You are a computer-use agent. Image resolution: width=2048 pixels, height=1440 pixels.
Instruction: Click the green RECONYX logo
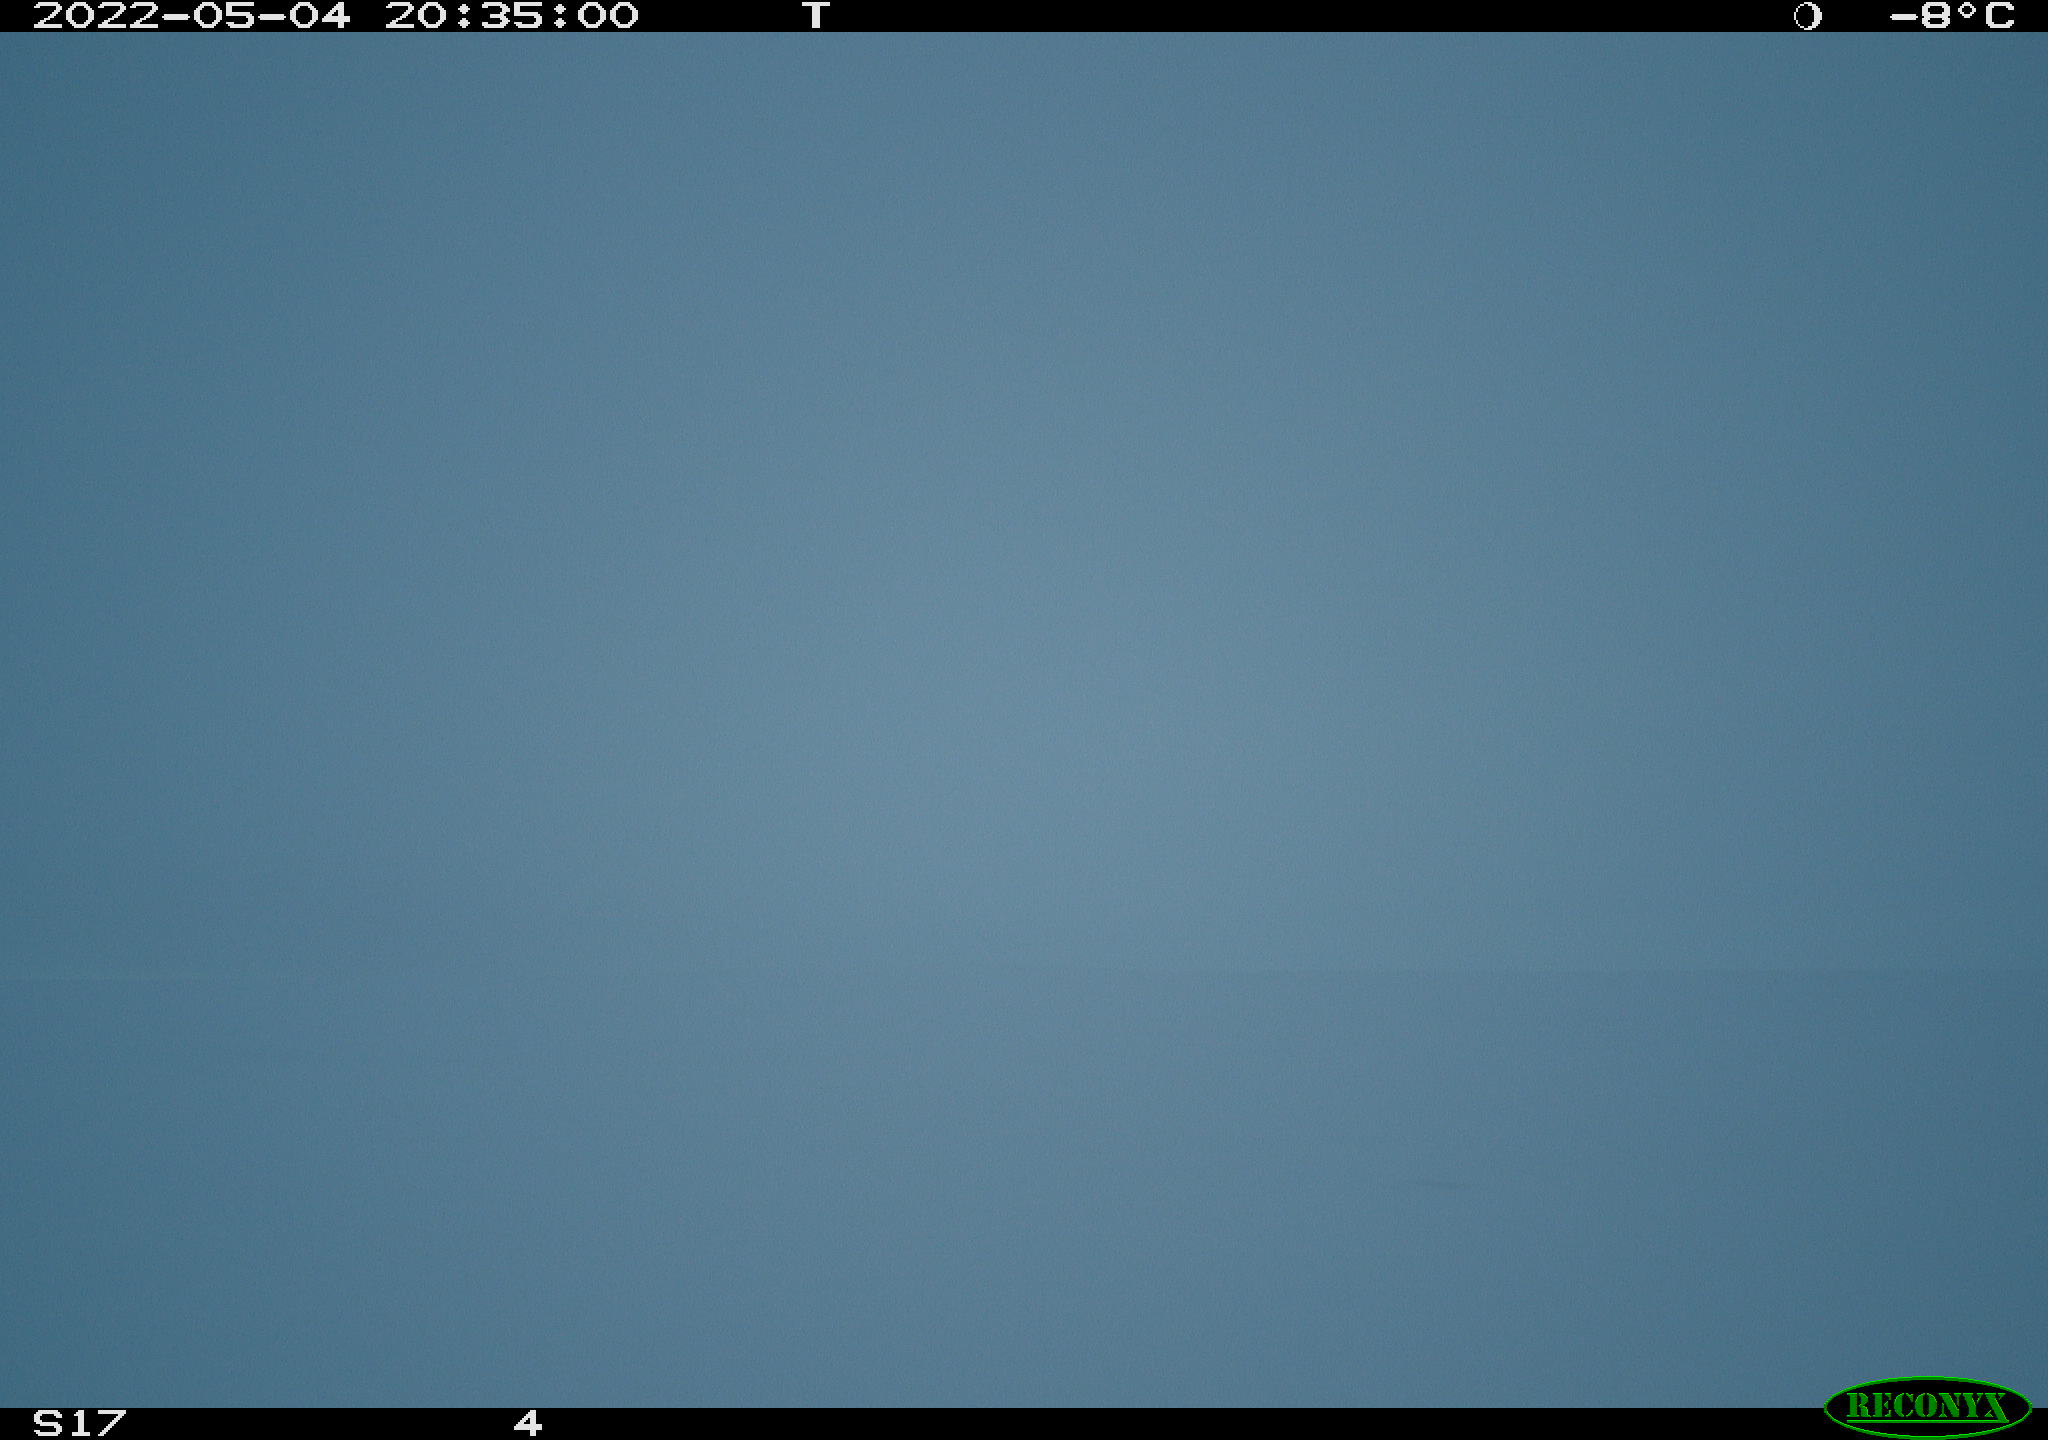[x=1927, y=1406]
